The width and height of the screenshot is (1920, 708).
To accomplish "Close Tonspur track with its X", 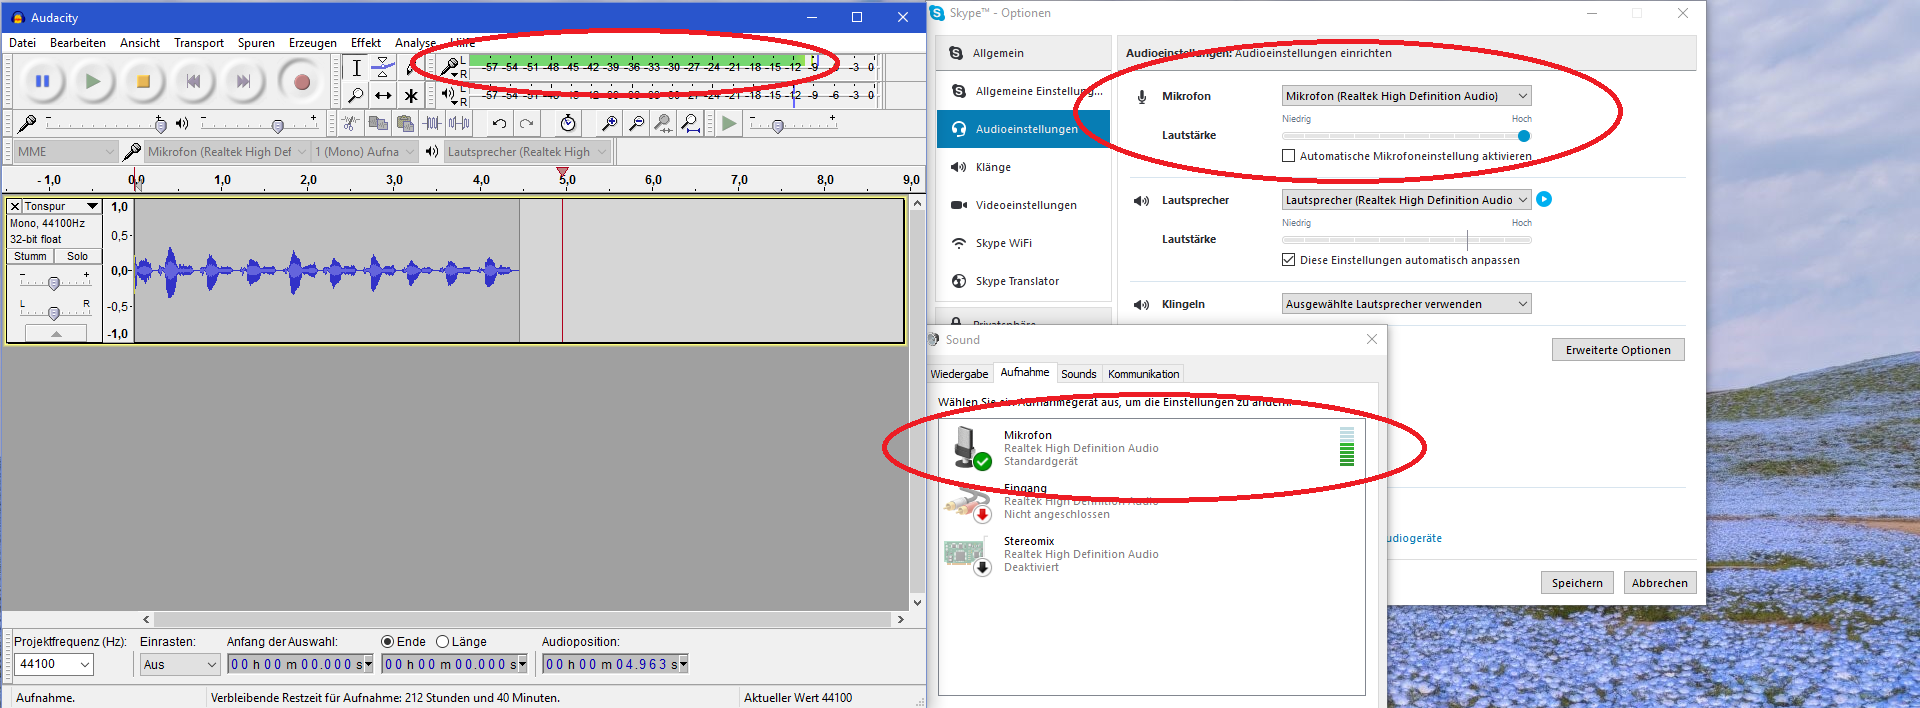I will [15, 206].
